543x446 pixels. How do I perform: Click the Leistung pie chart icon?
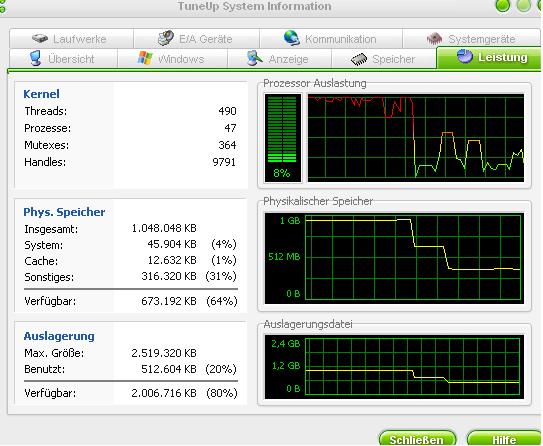(x=464, y=56)
